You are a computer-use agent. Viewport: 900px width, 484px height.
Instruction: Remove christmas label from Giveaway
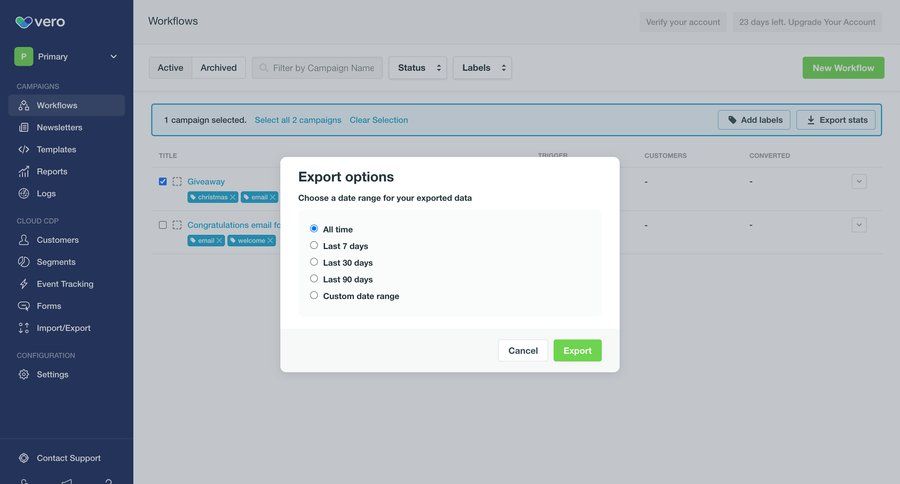tap(232, 197)
